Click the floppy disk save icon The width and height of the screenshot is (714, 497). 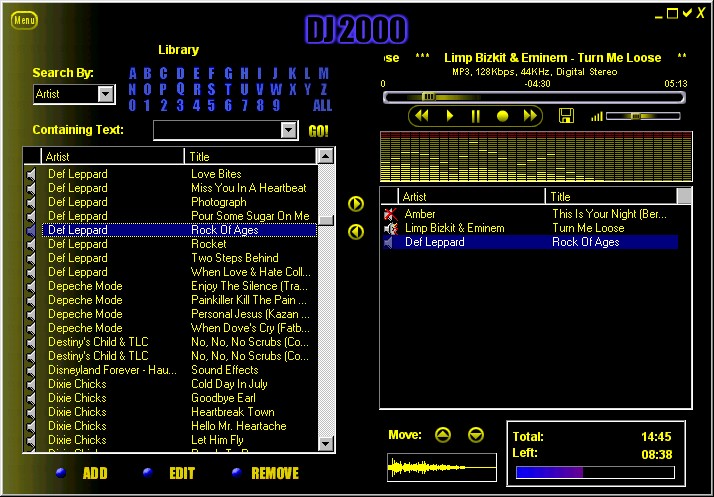[566, 116]
